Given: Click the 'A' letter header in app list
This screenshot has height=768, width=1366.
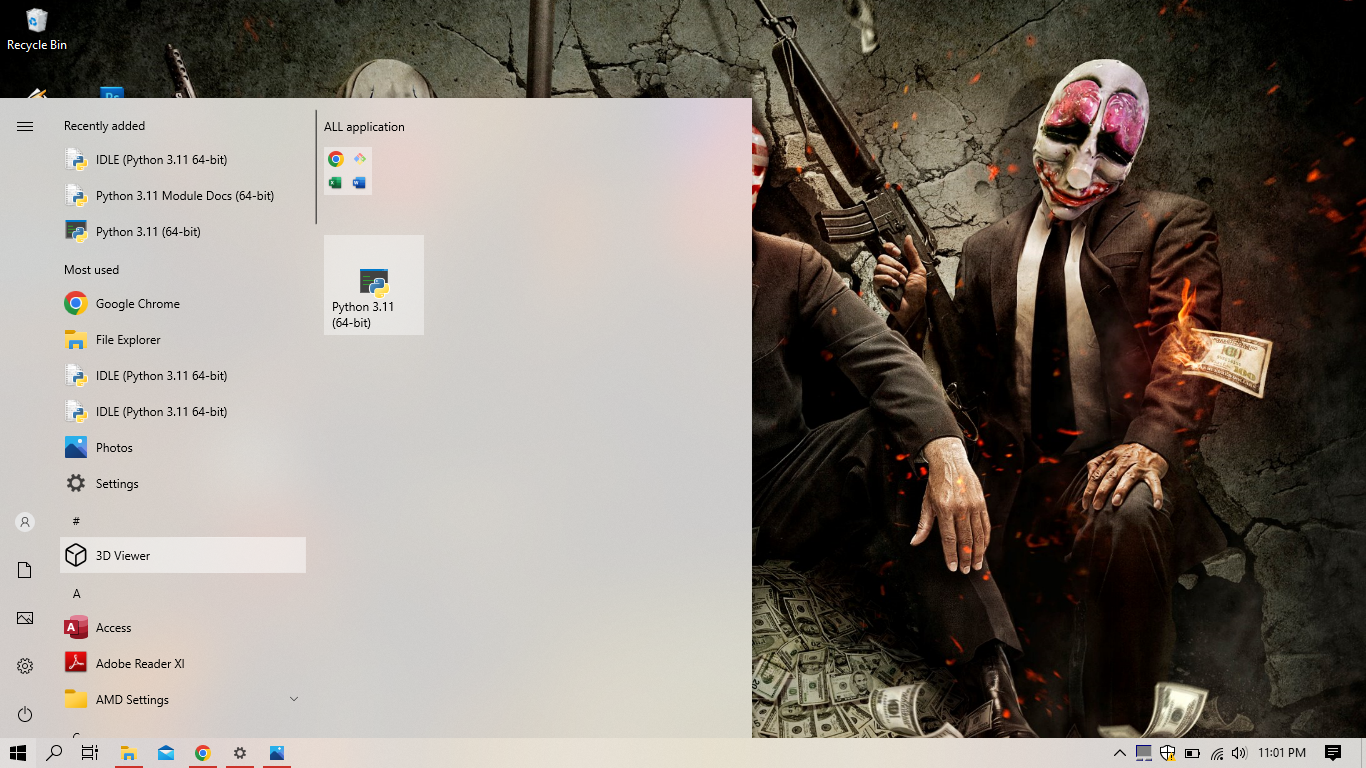Looking at the screenshot, I should click(x=76, y=594).
